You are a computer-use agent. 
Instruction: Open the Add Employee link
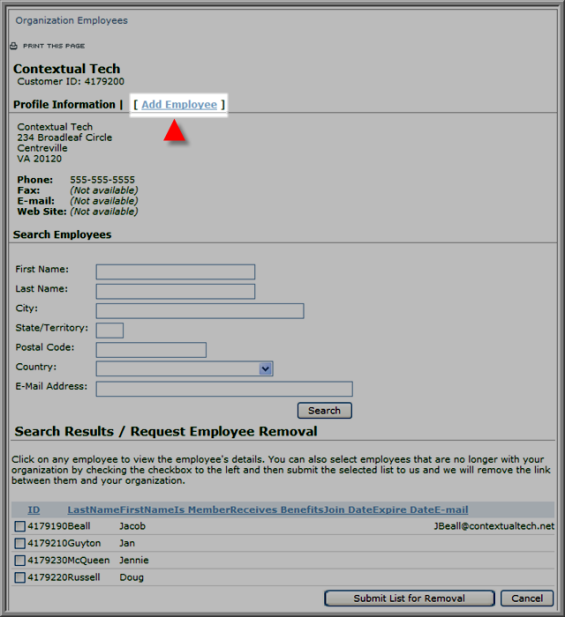179,105
